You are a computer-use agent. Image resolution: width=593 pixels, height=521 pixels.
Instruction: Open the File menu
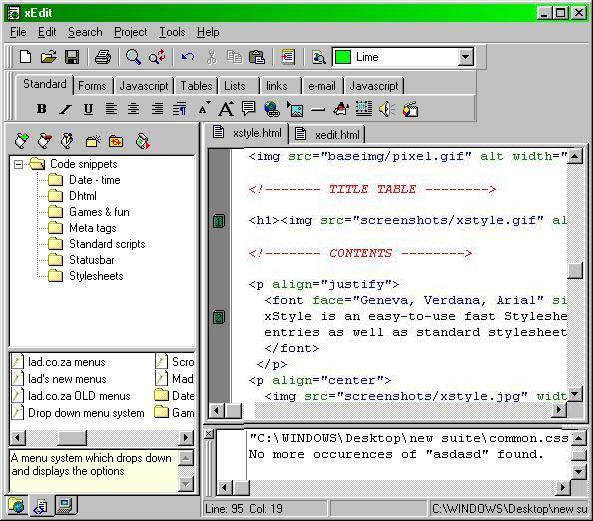pos(18,32)
